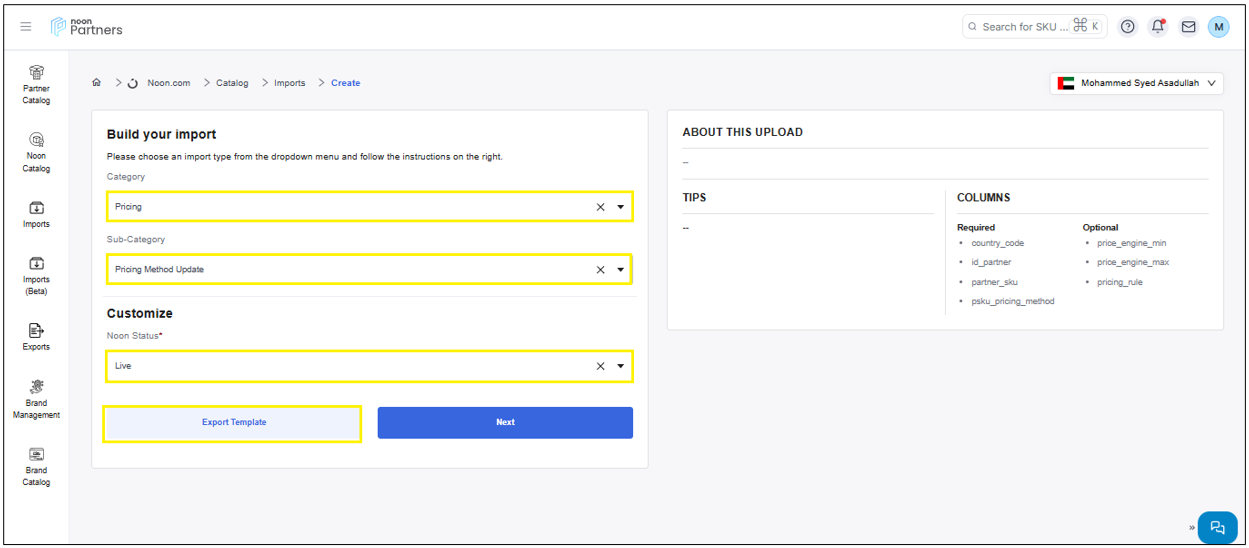Click the Export Template button
1249x548 pixels.
coord(233,423)
